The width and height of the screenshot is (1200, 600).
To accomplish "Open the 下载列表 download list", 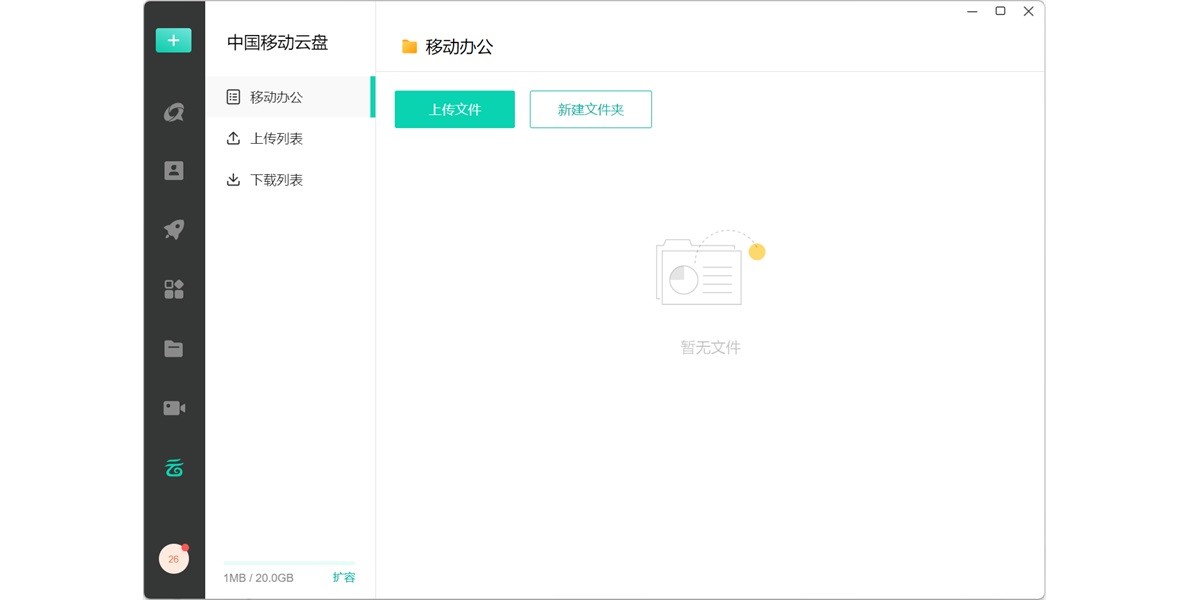I will 276,180.
